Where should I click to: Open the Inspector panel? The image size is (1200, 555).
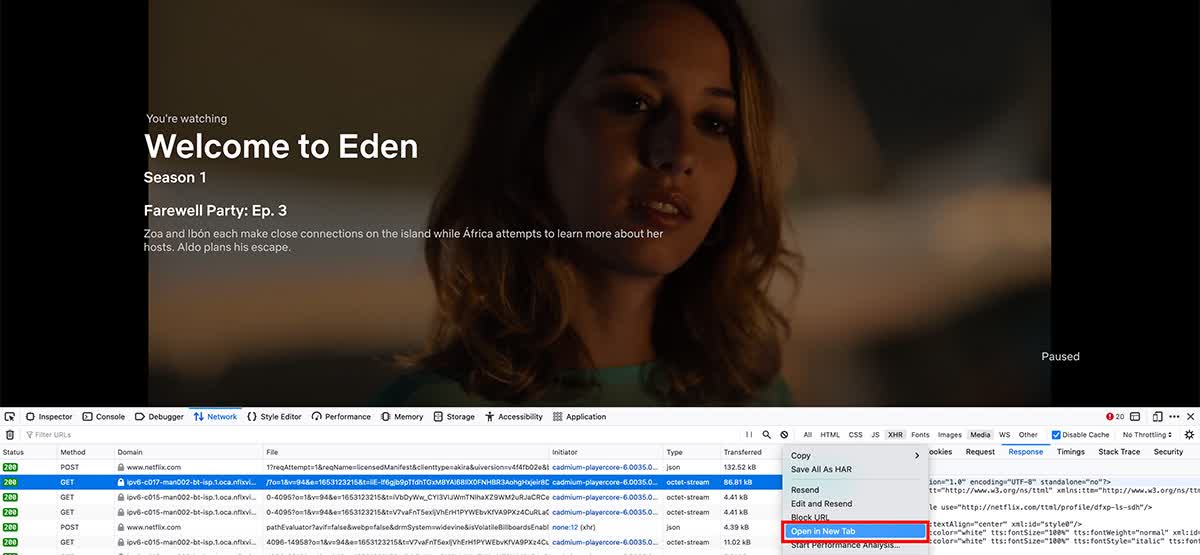(x=48, y=417)
